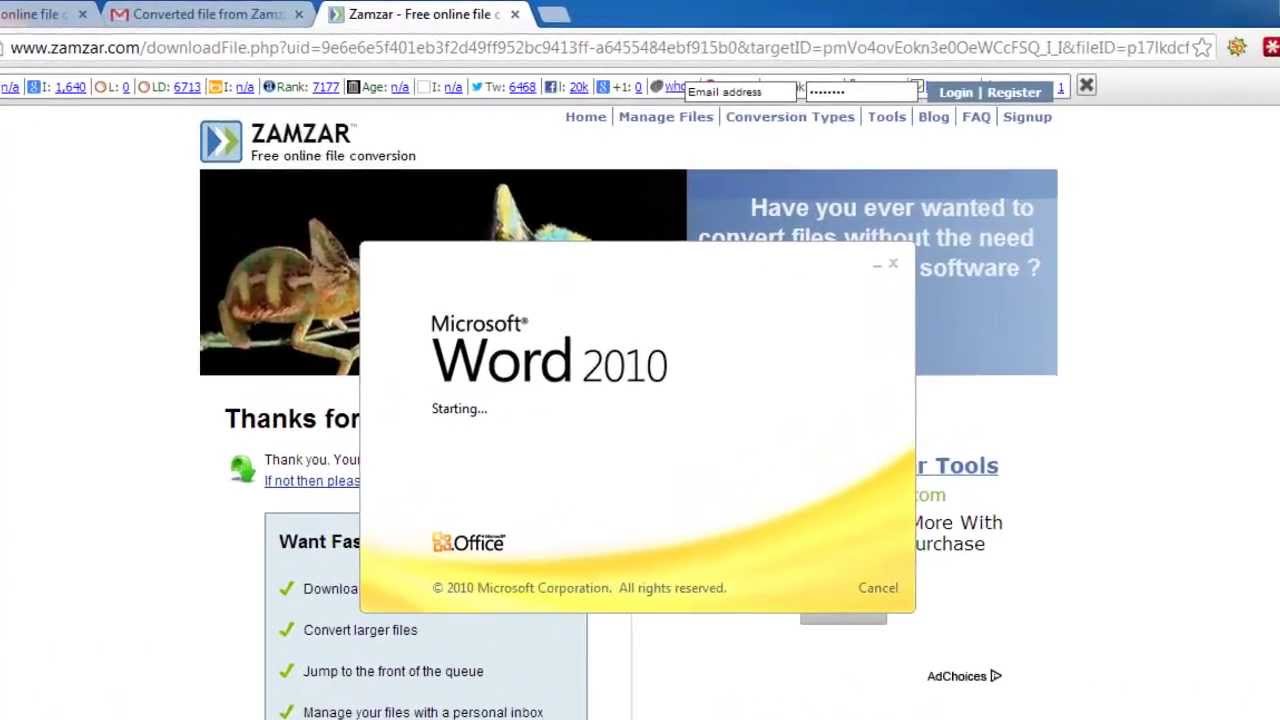This screenshot has width=1280, height=720.
Task: Go to Conversion Types
Action: coord(790,117)
